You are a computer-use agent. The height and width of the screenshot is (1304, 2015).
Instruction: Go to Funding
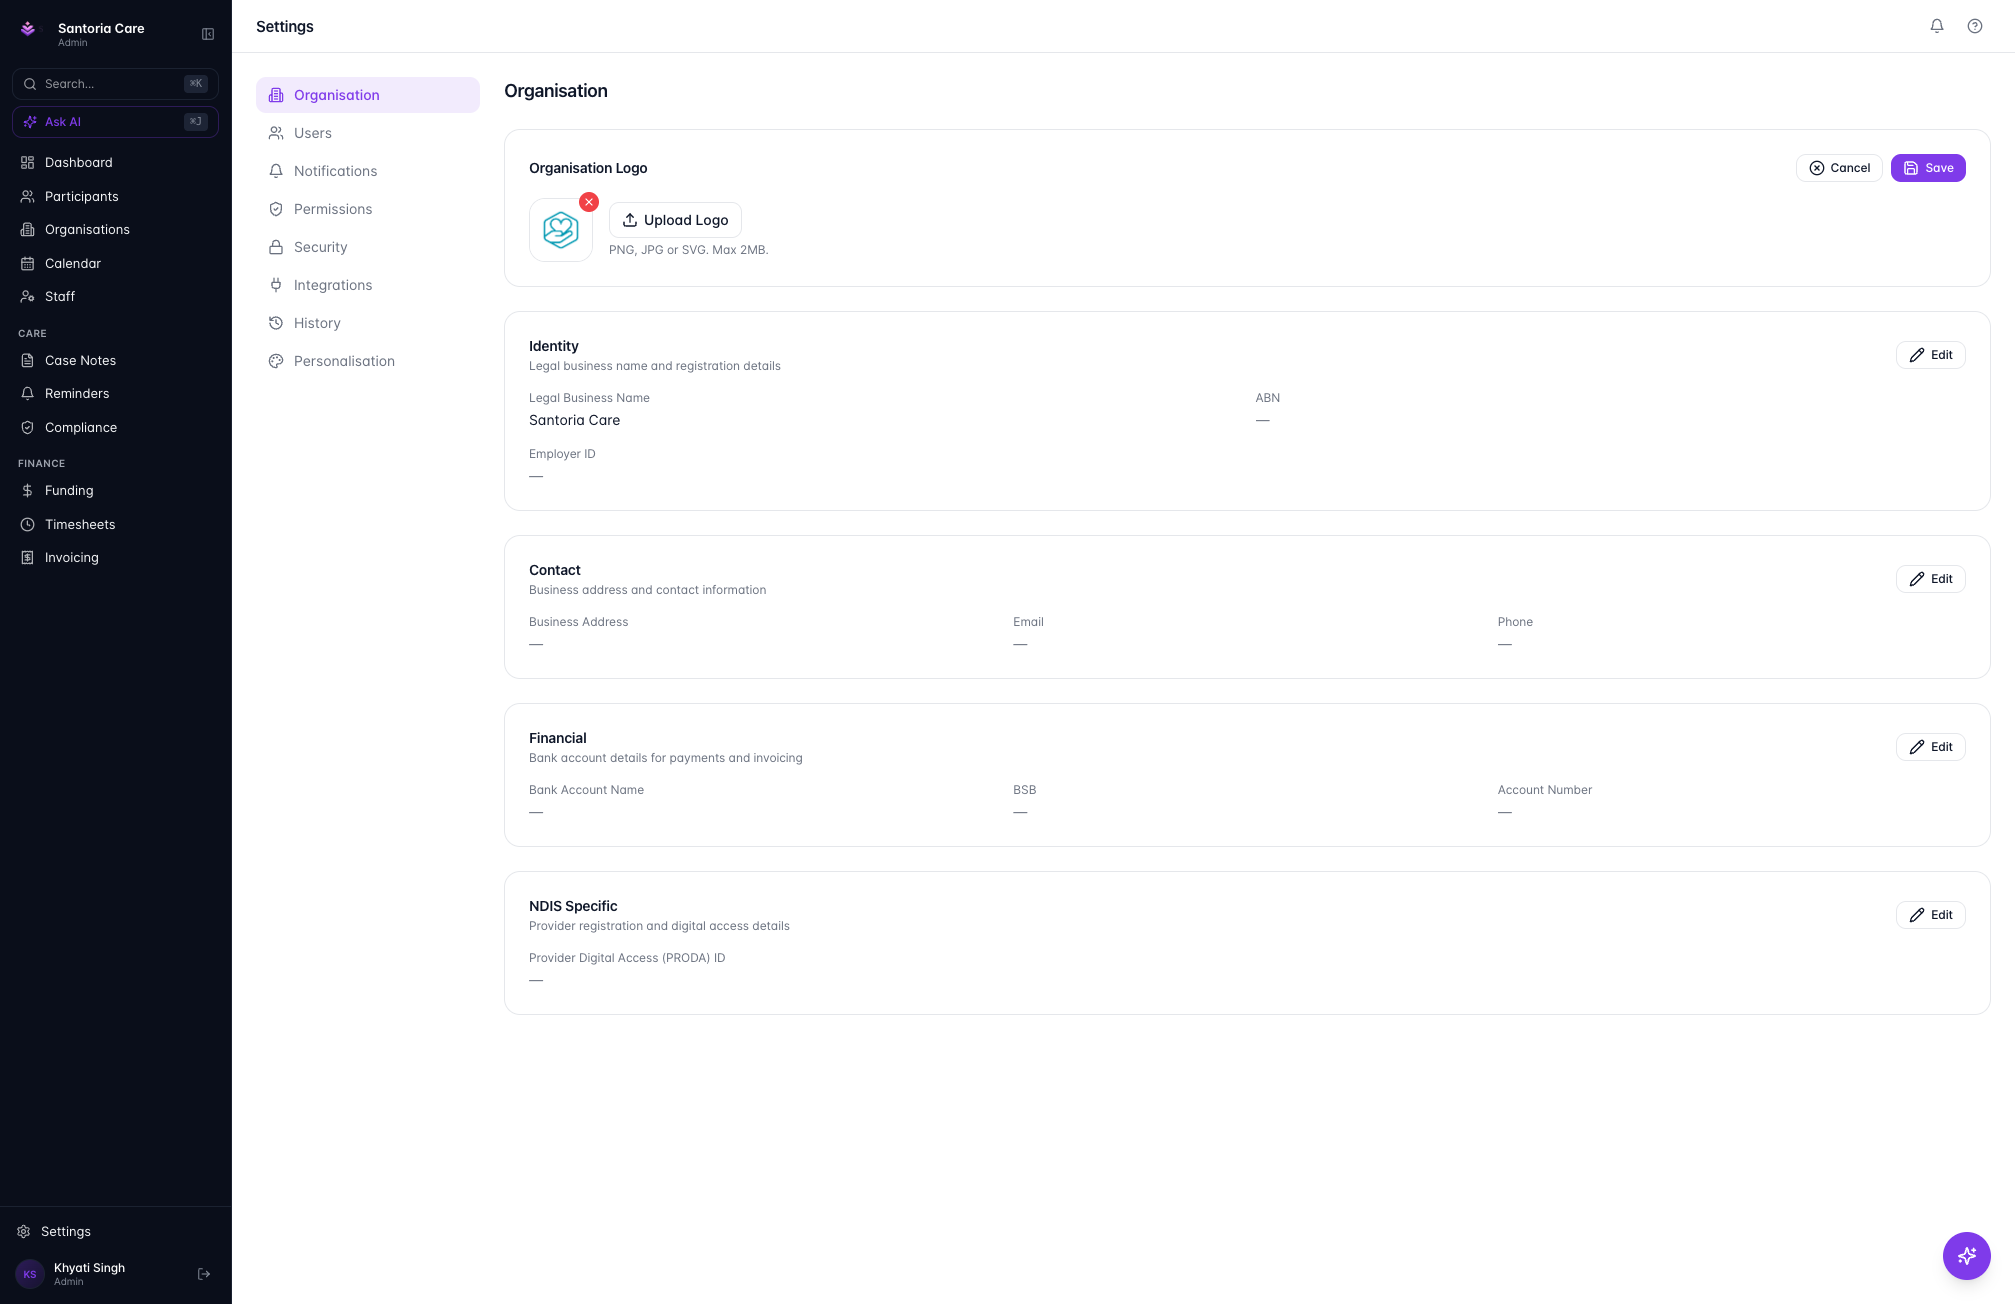[115, 491]
